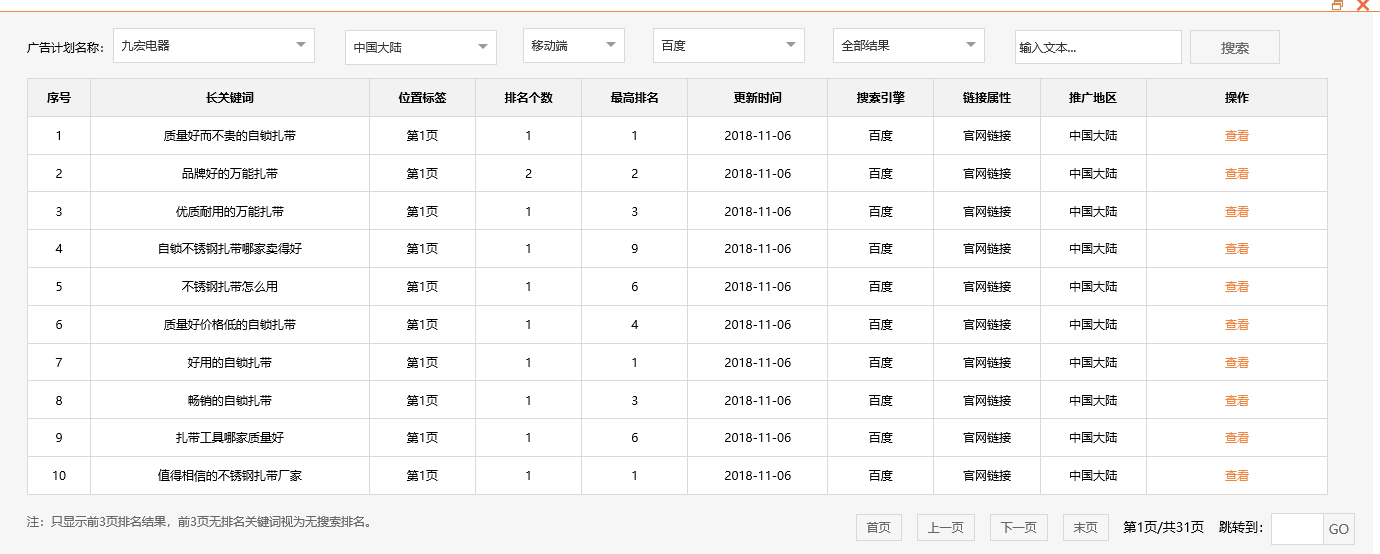The height and width of the screenshot is (554, 1380).
Task: Click the restore window icon at top right
Action: (x=1338, y=5)
